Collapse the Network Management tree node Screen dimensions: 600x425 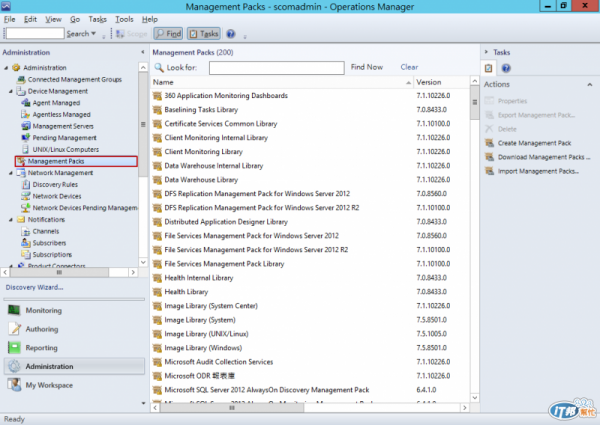coord(11,173)
